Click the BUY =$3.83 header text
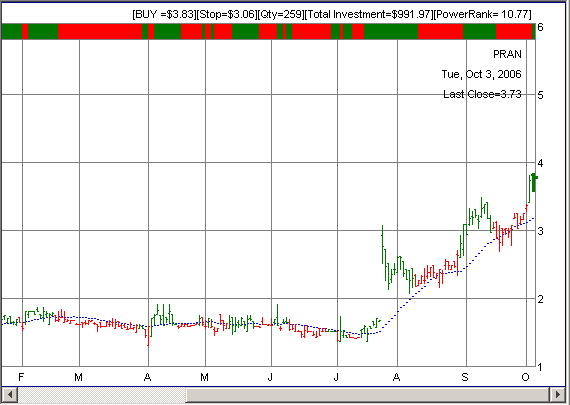This screenshot has width=570, height=405. [x=164, y=14]
